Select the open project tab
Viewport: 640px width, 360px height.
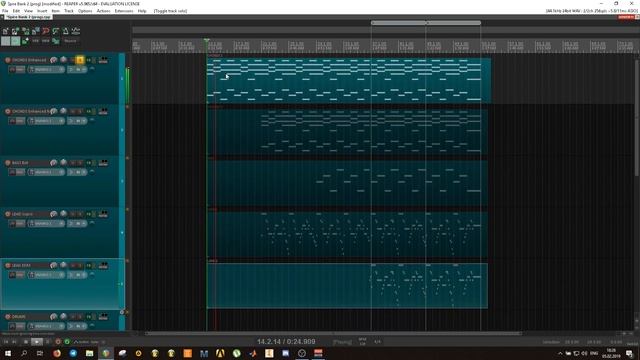click(28, 17)
